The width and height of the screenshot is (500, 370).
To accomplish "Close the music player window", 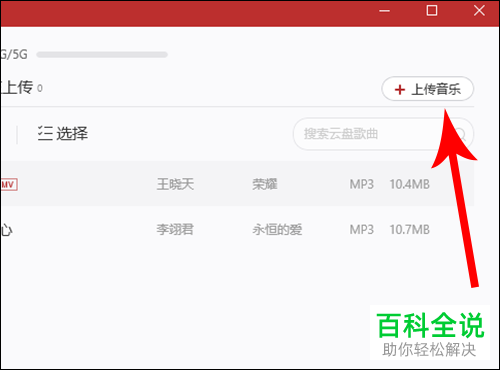I will (479, 11).
